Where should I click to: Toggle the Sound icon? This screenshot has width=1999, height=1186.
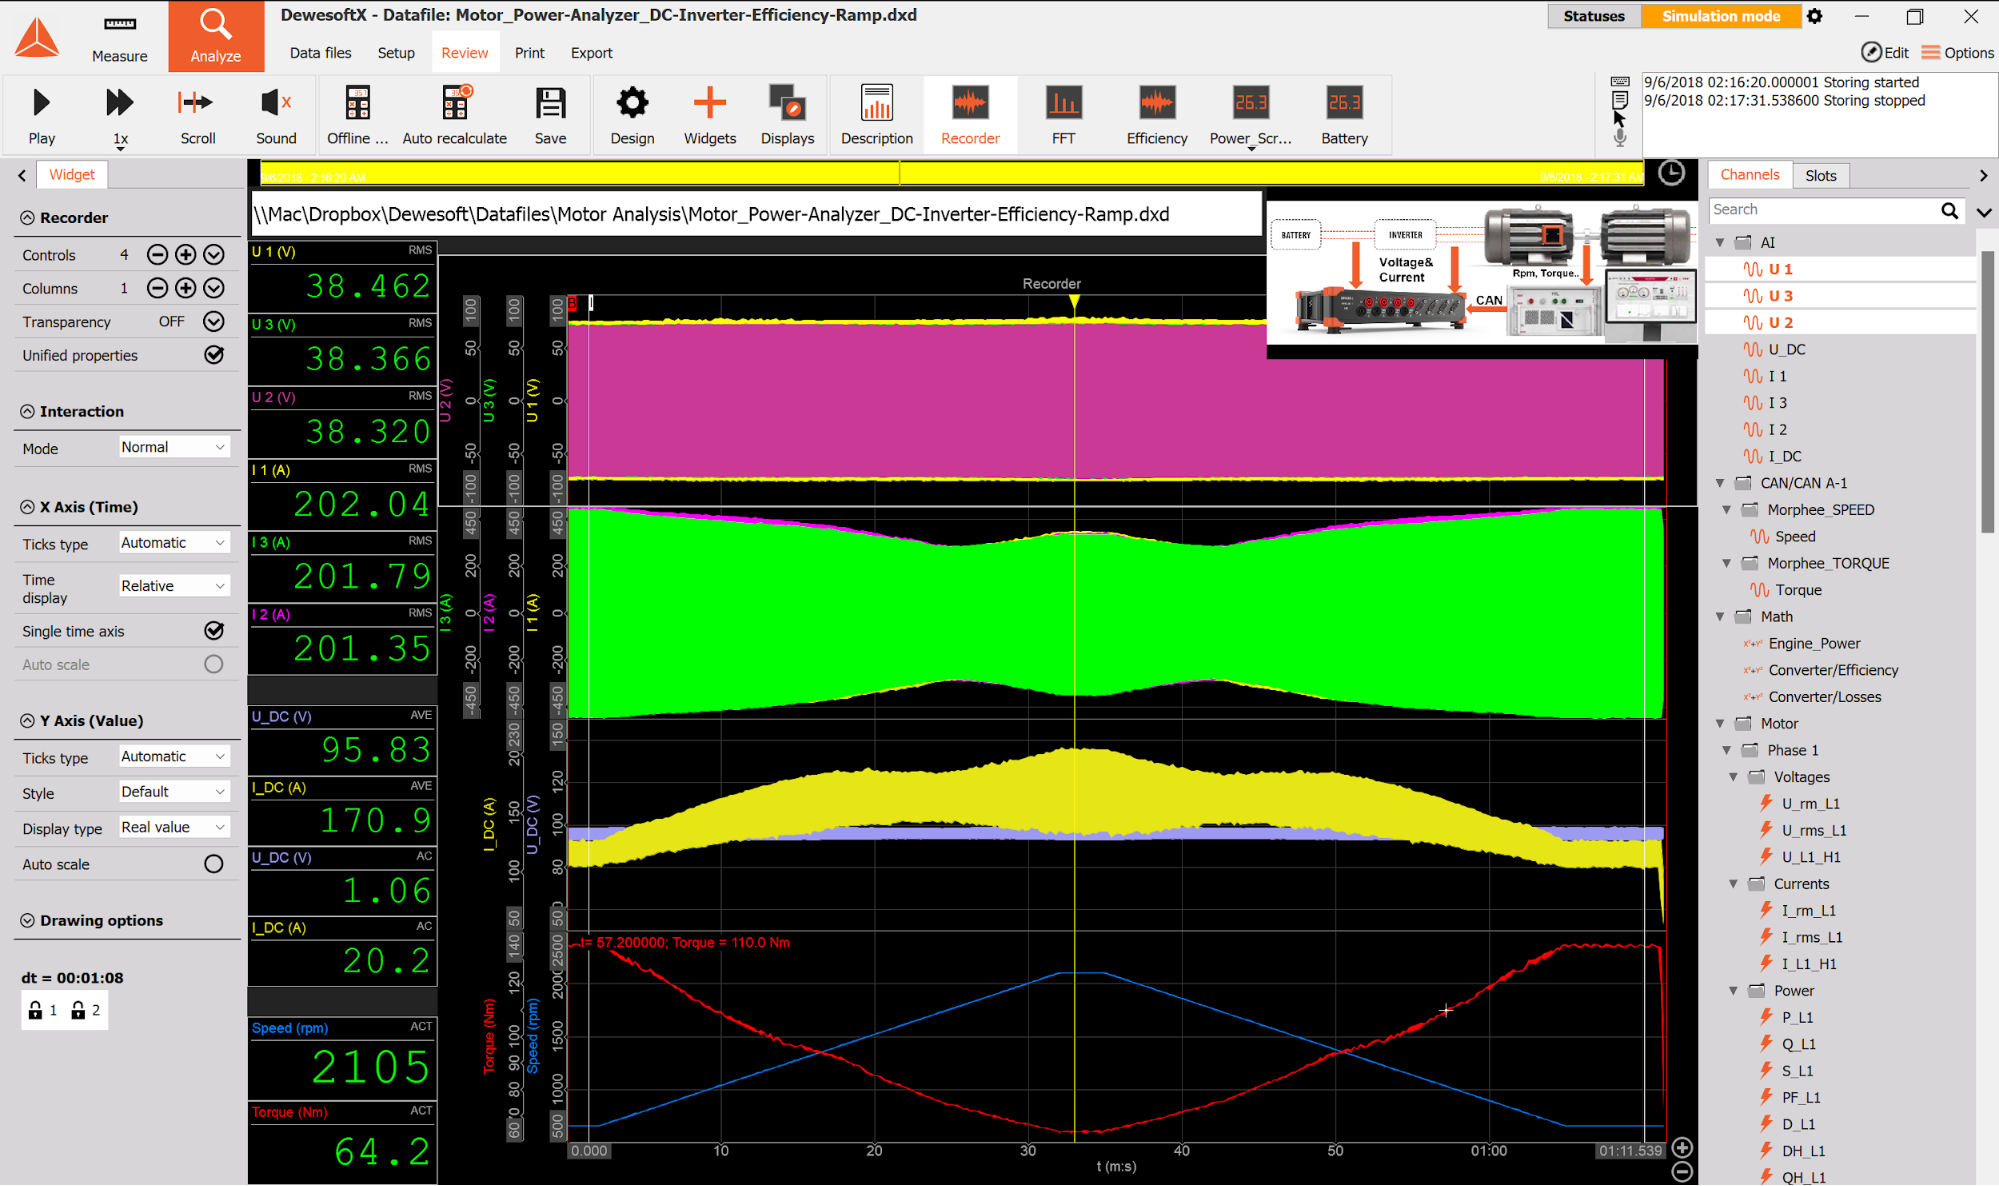click(275, 103)
